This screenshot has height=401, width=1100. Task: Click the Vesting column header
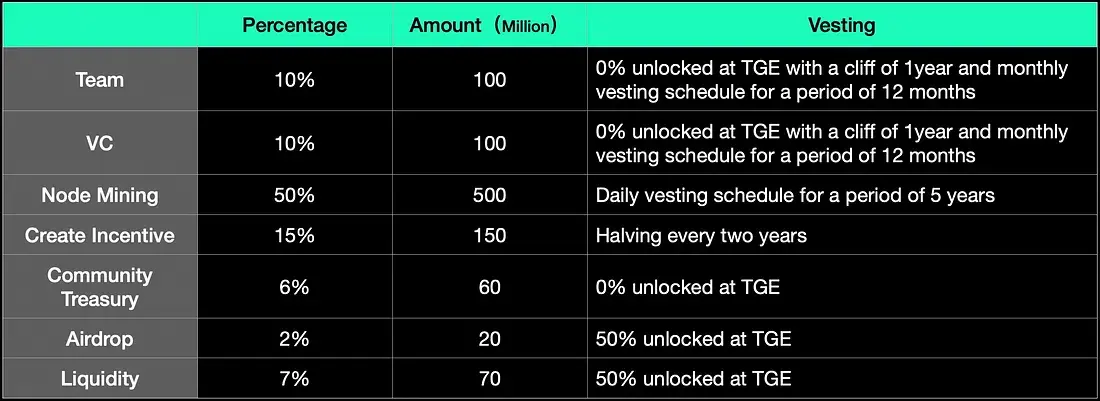coord(840,25)
